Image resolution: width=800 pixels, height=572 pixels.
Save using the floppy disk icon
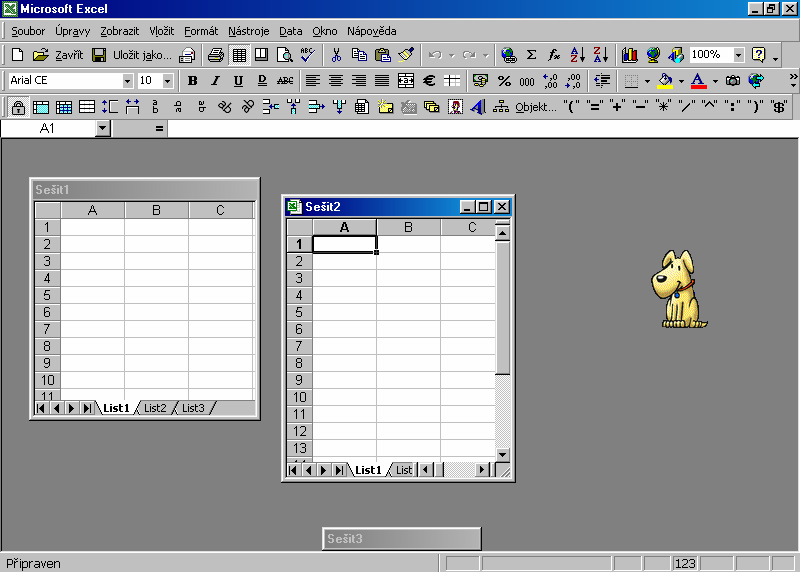[x=99, y=55]
